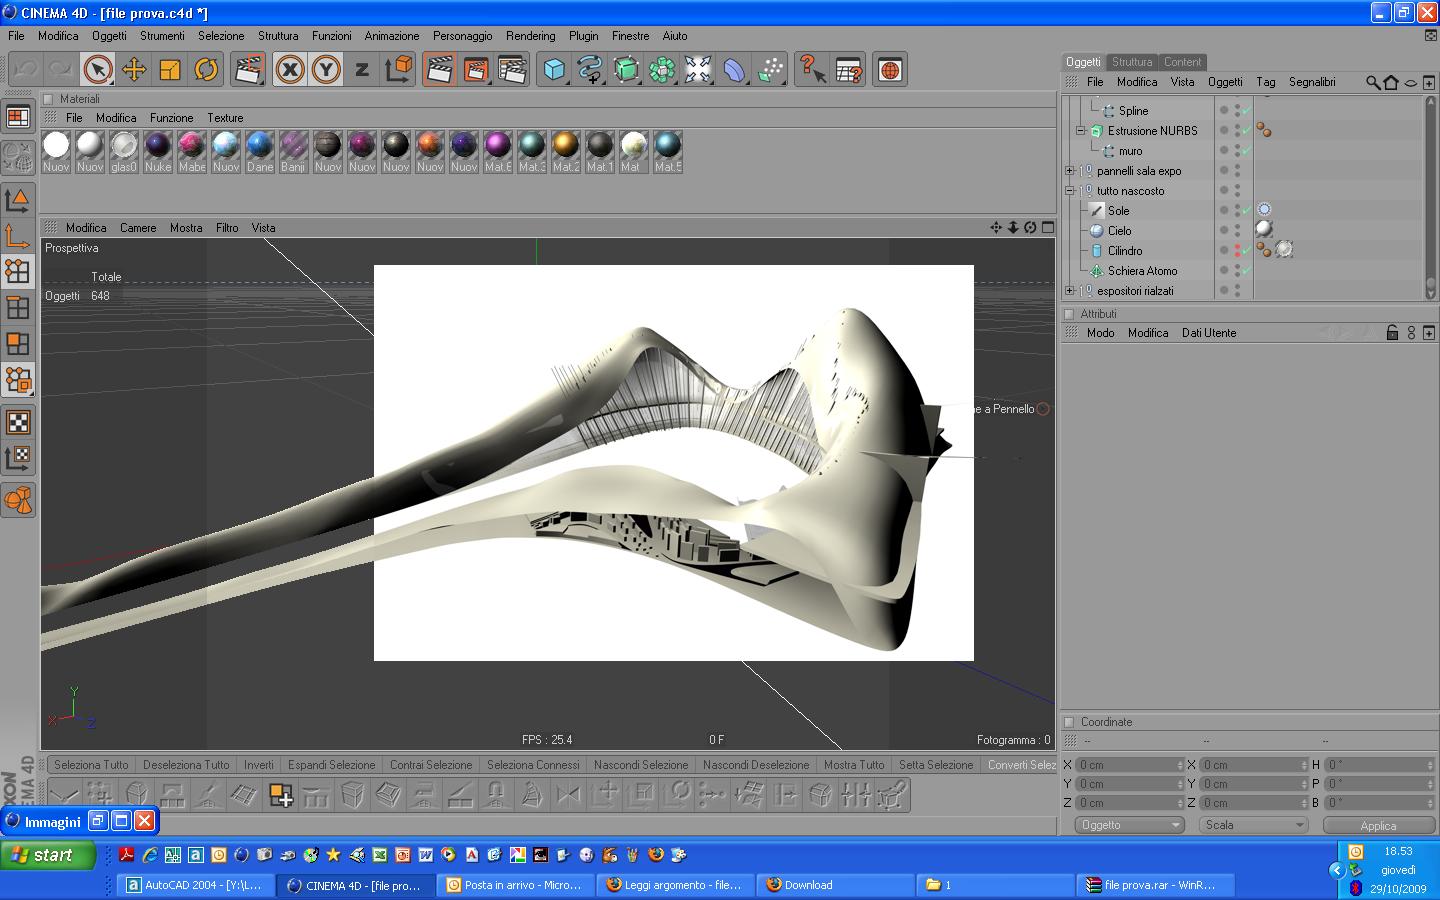This screenshot has height=900, width=1440.
Task: Collapse the tutto nascosto group
Action: click(1070, 191)
